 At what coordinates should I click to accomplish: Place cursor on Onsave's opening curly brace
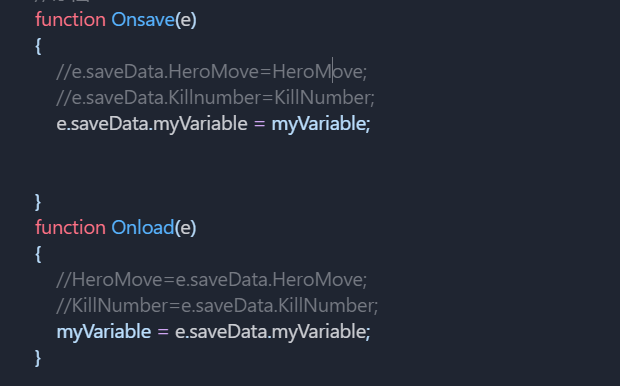coord(38,46)
